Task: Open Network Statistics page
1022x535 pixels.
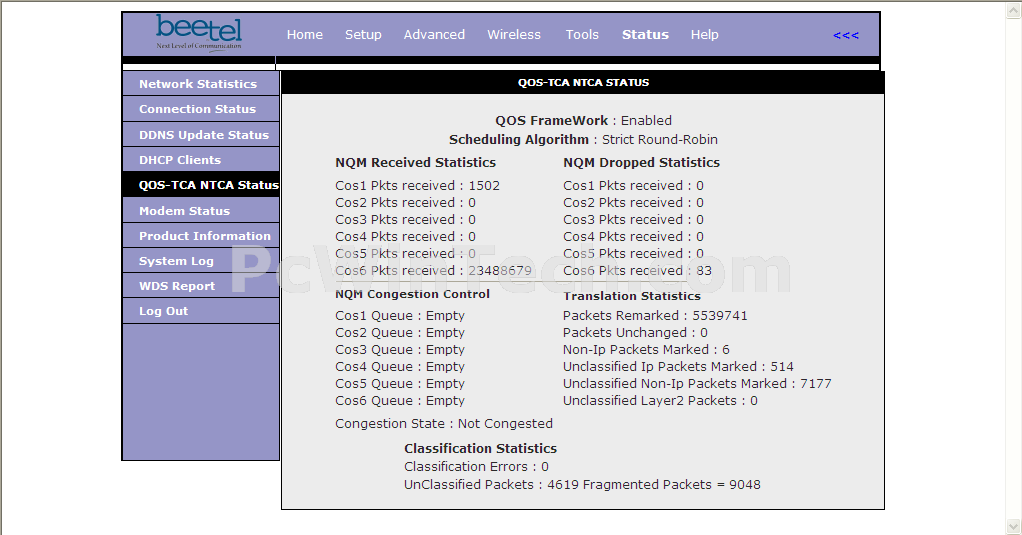Action: click(201, 83)
